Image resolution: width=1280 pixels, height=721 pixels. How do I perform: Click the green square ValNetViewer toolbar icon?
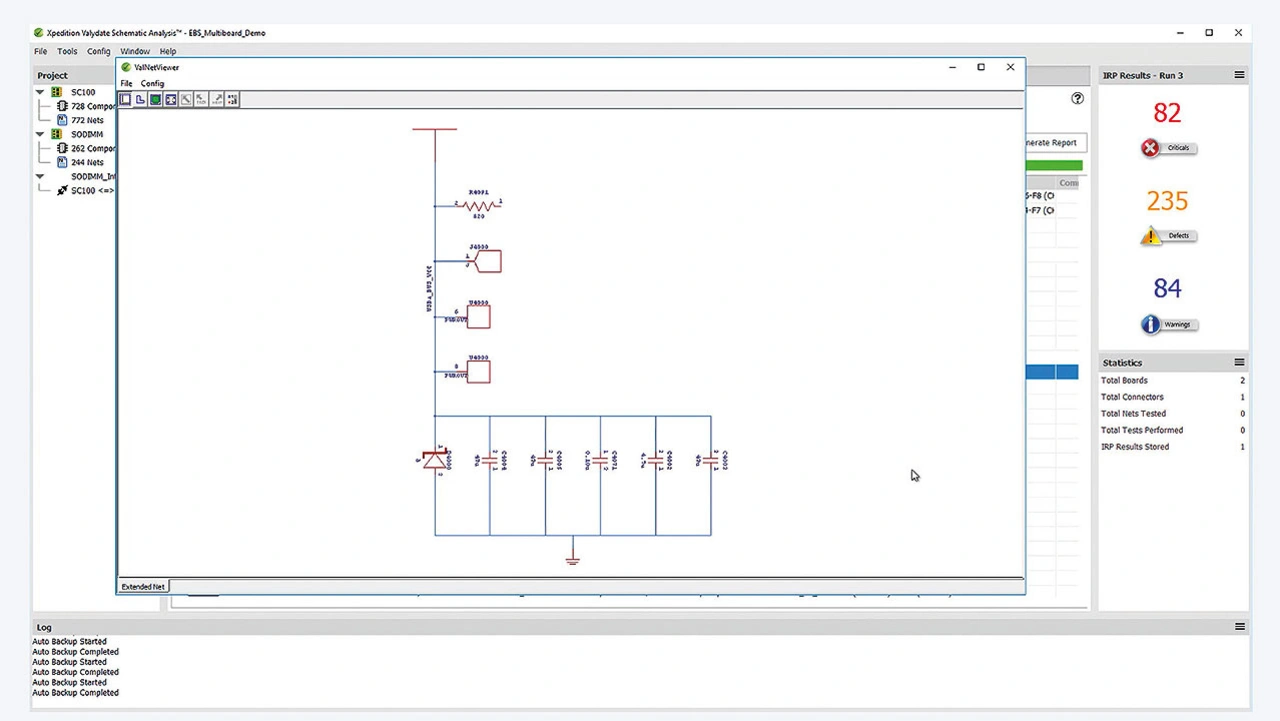point(156,99)
